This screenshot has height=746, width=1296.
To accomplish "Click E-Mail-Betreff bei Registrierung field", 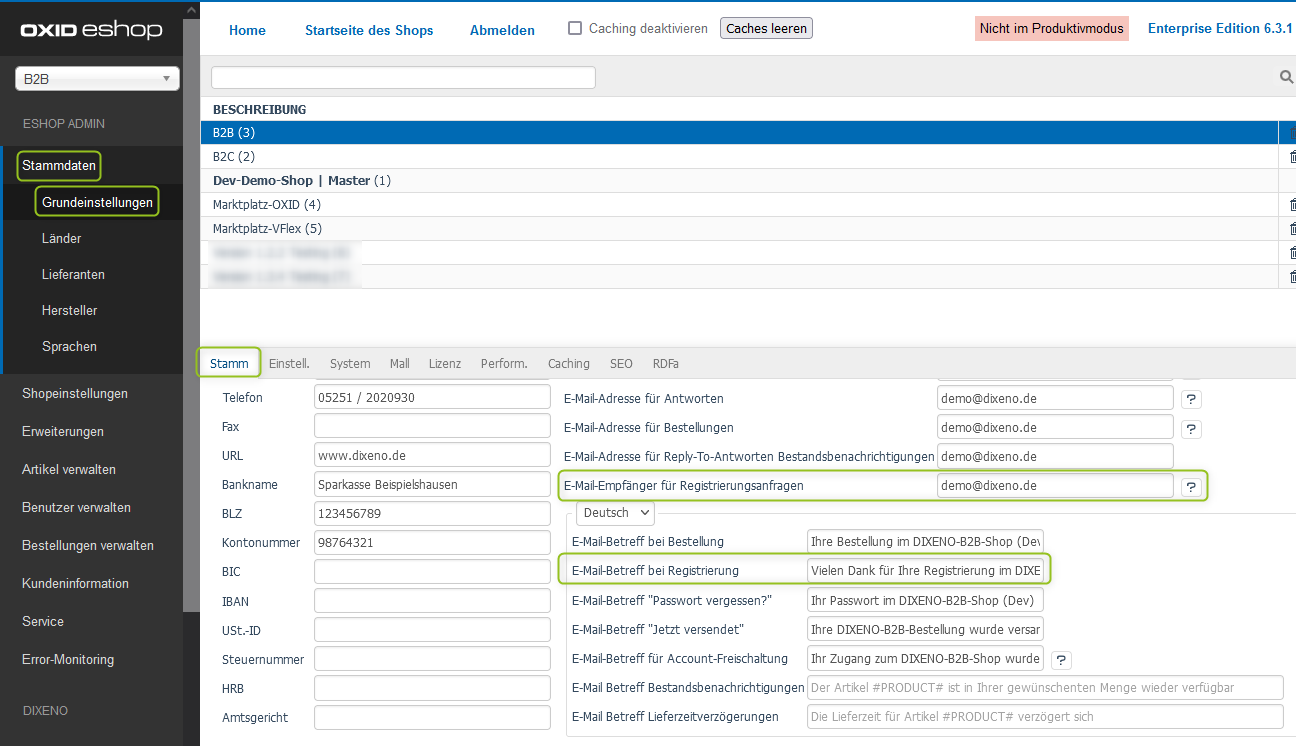I will pyautogui.click(x=926, y=570).
